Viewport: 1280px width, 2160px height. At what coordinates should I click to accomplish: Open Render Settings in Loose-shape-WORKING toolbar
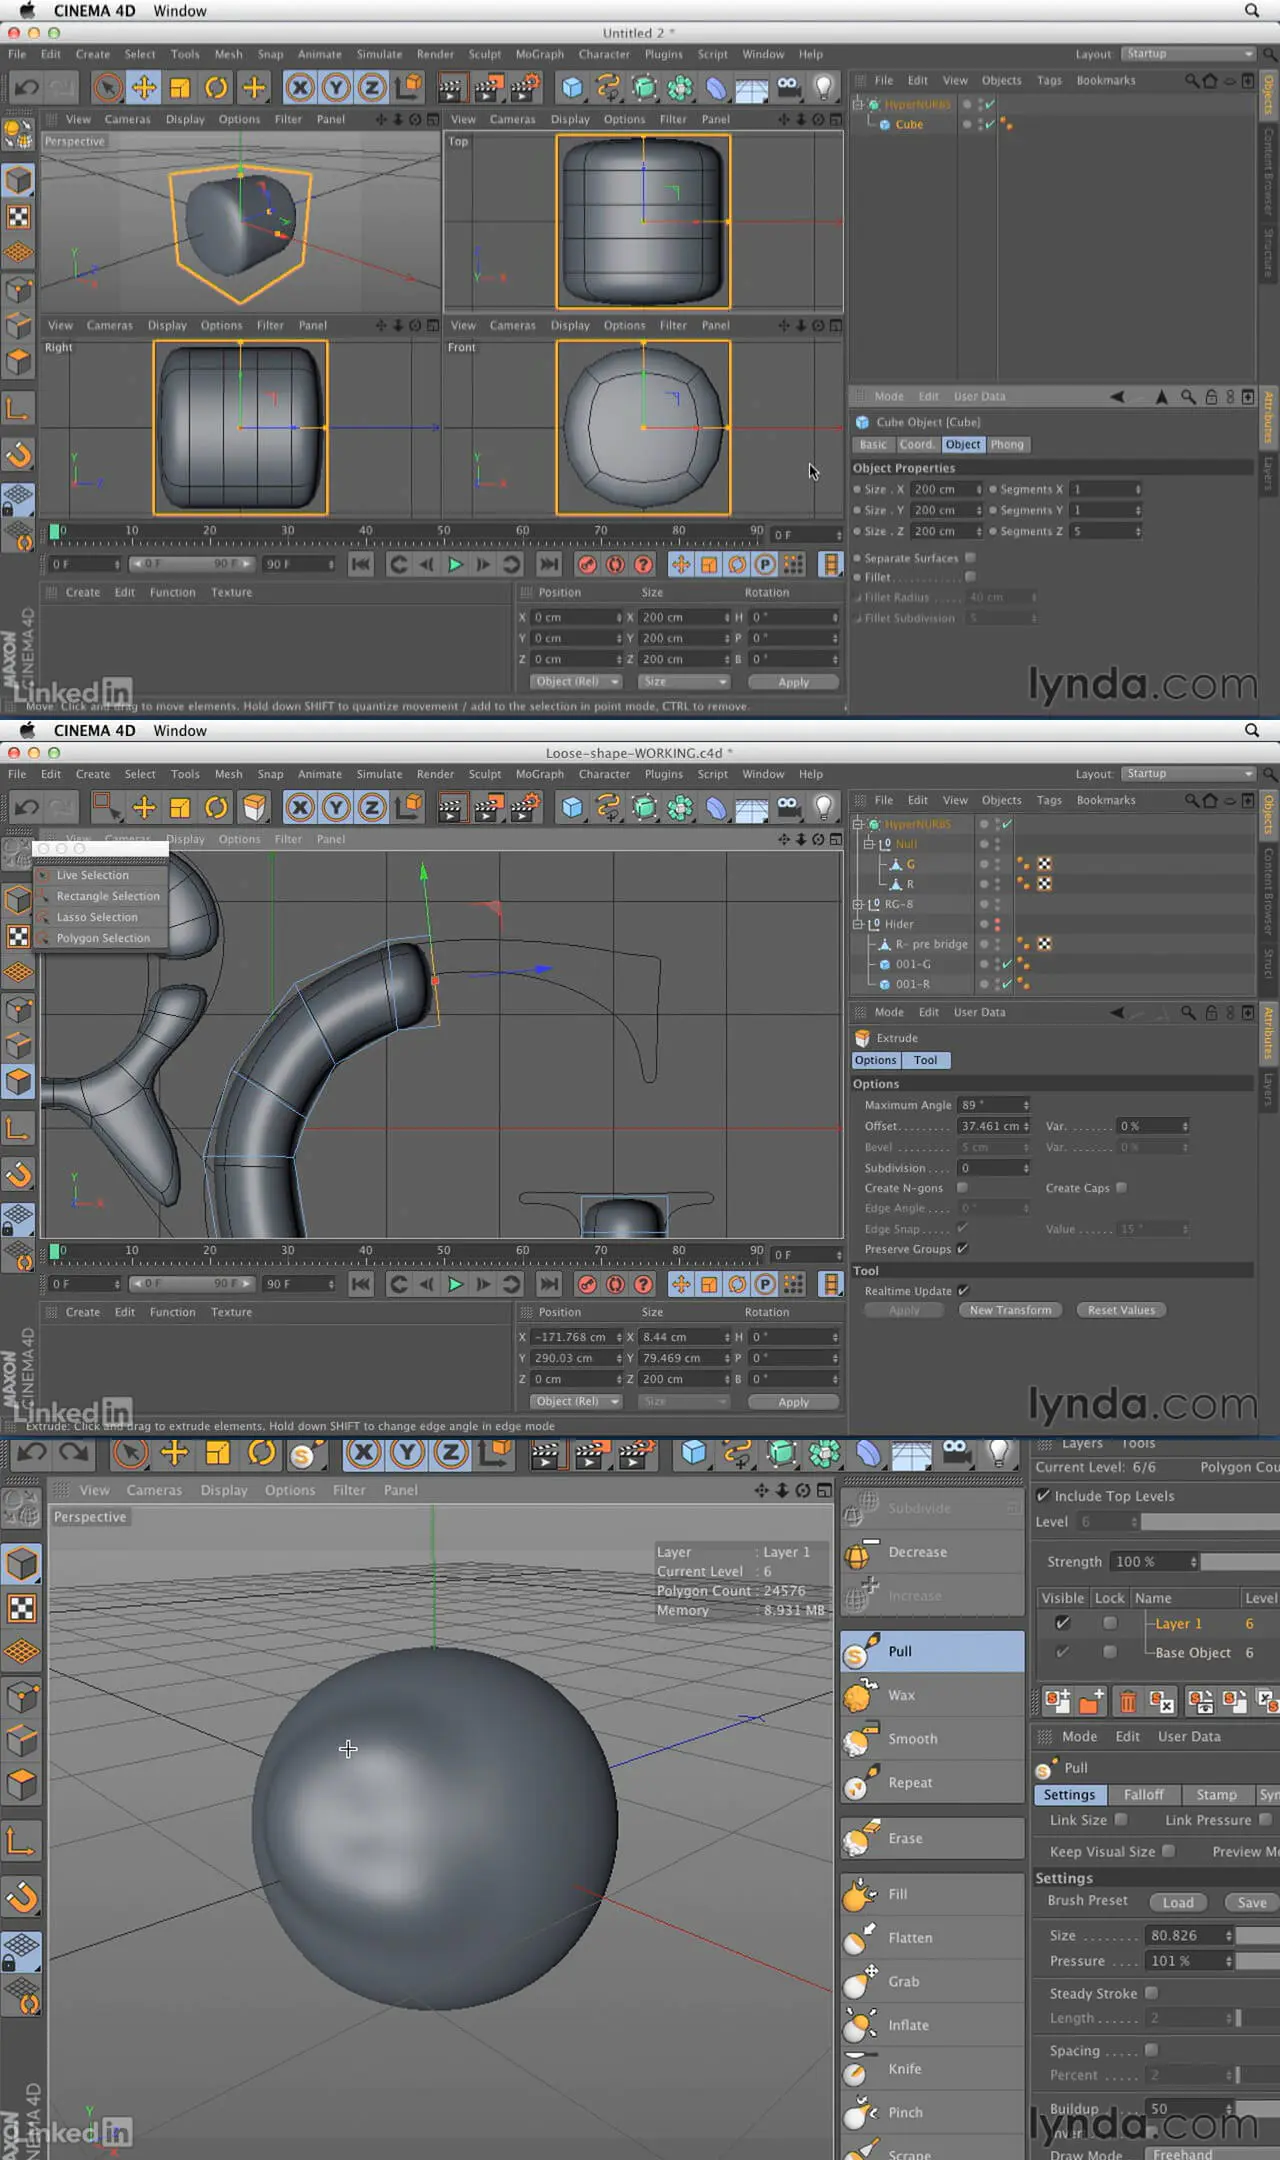tap(525, 807)
